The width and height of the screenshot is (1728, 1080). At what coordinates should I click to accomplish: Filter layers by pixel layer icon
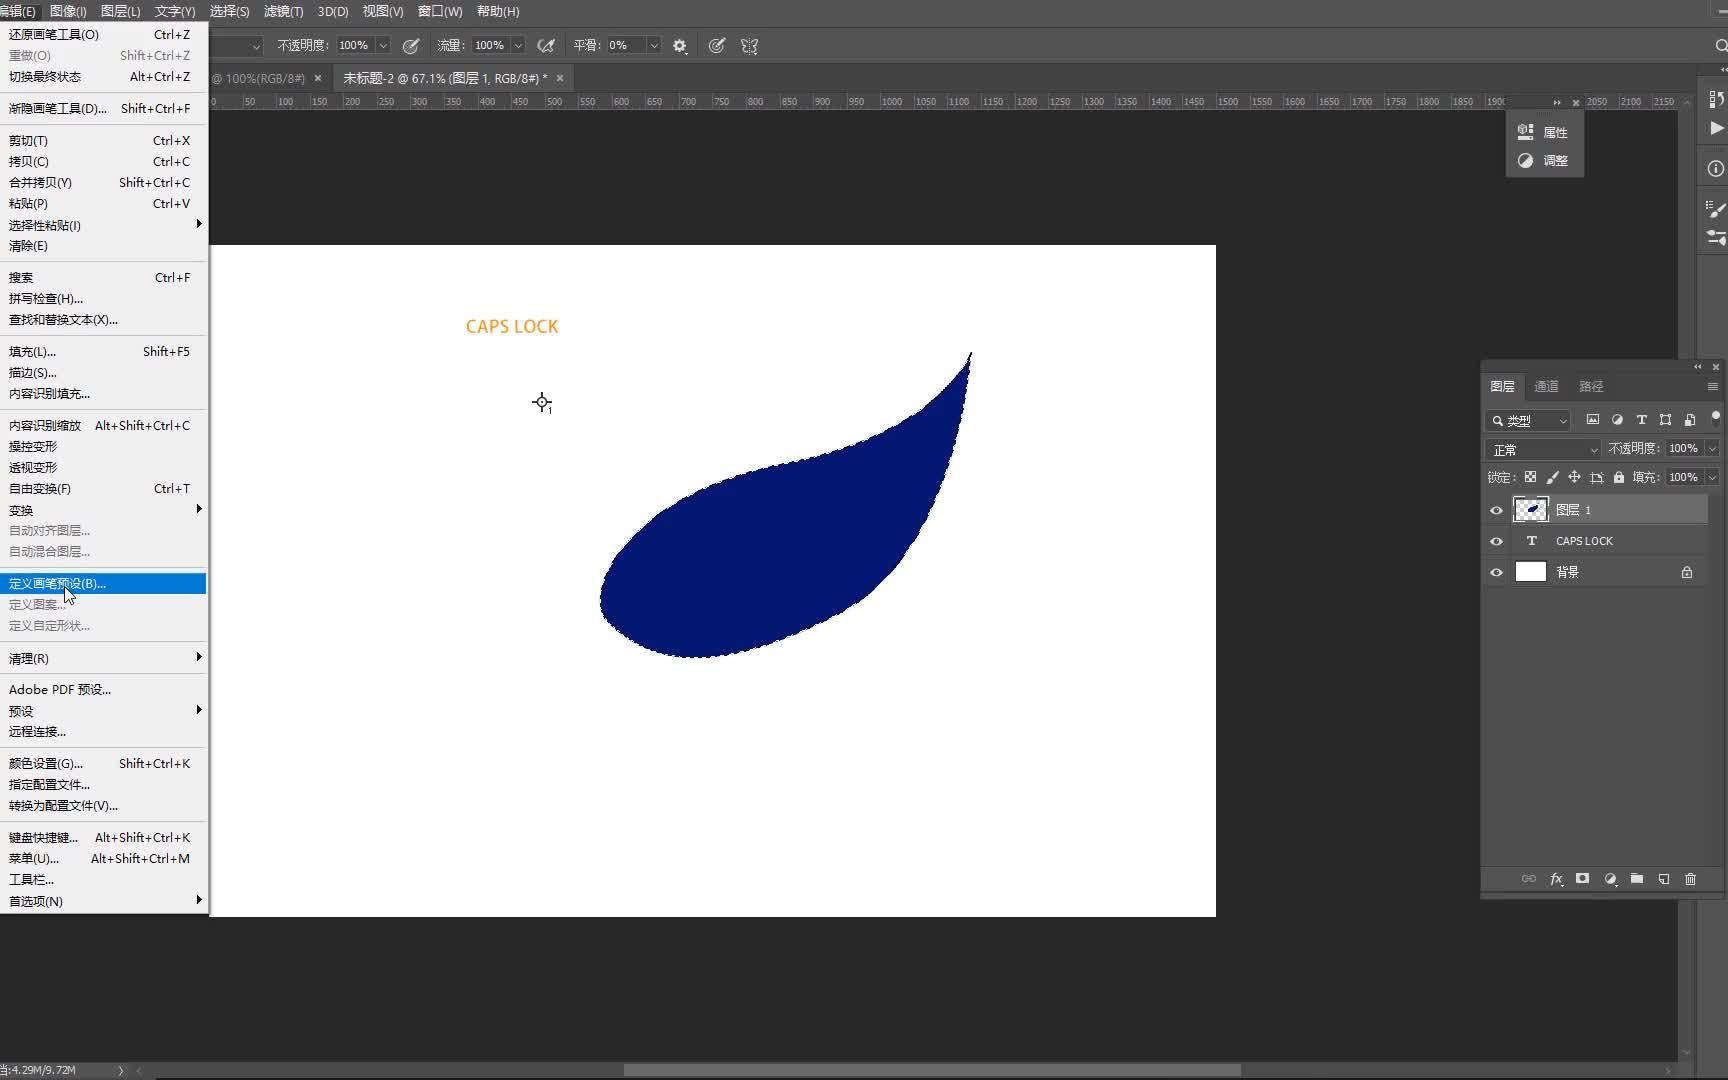pos(1593,420)
